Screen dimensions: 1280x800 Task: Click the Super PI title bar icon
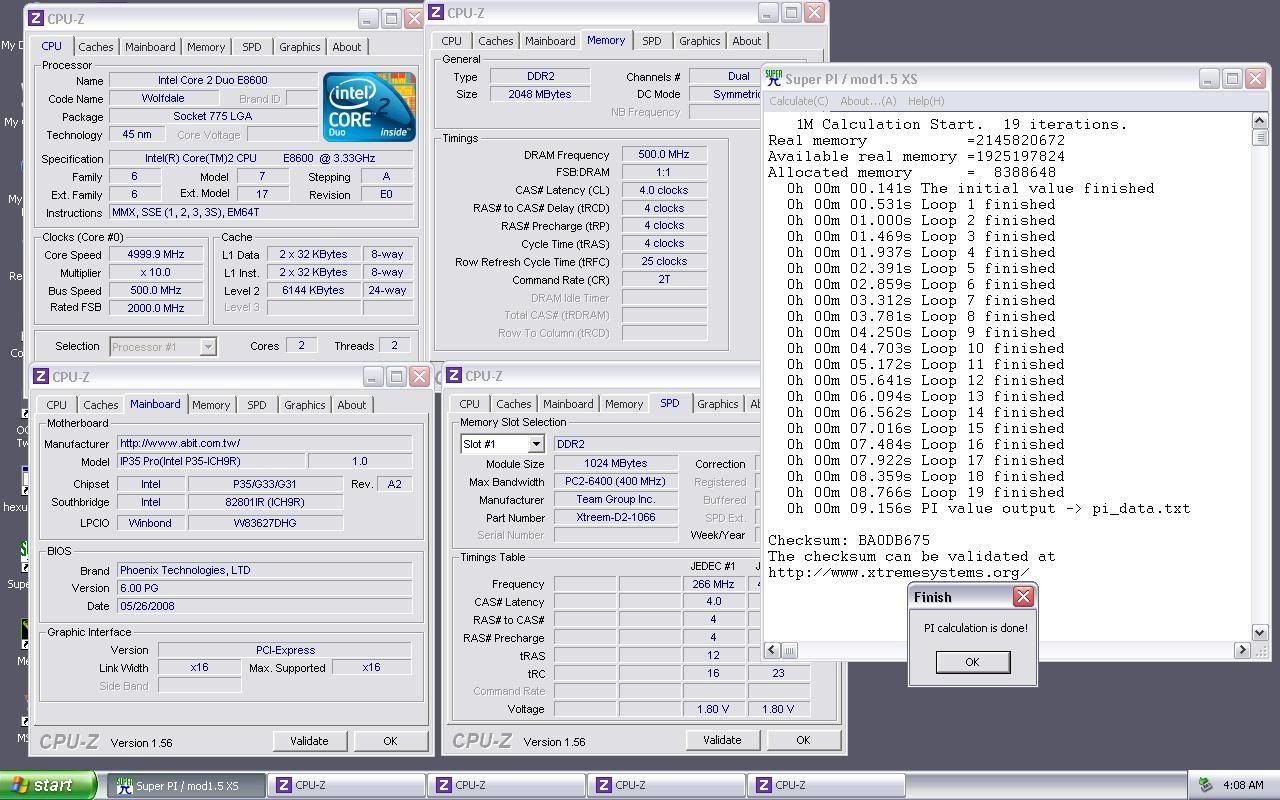tap(773, 79)
